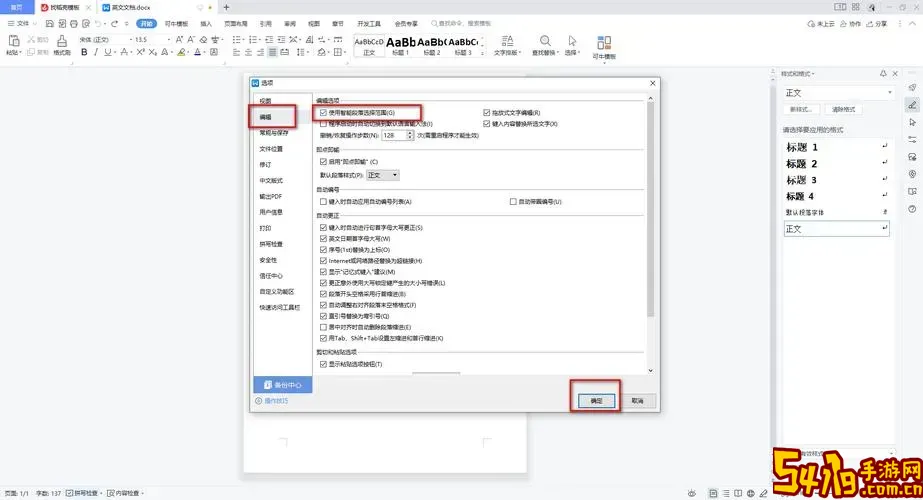Click the Undo arrow in quick toolbar
This screenshot has height=500, width=923.
tap(98, 24)
